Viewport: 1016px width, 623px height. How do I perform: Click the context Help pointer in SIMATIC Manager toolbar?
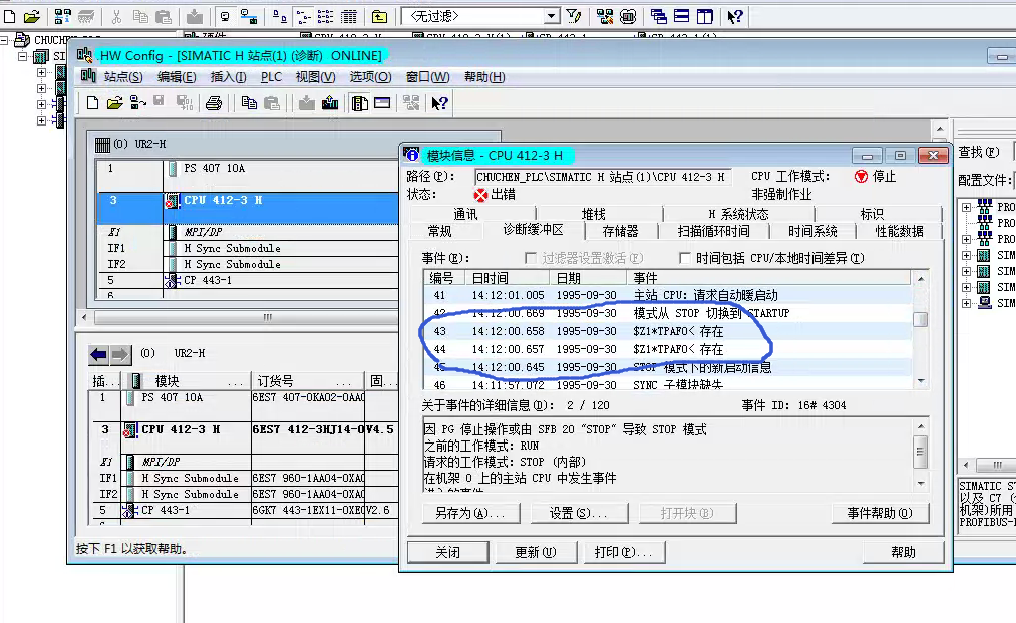pos(735,16)
